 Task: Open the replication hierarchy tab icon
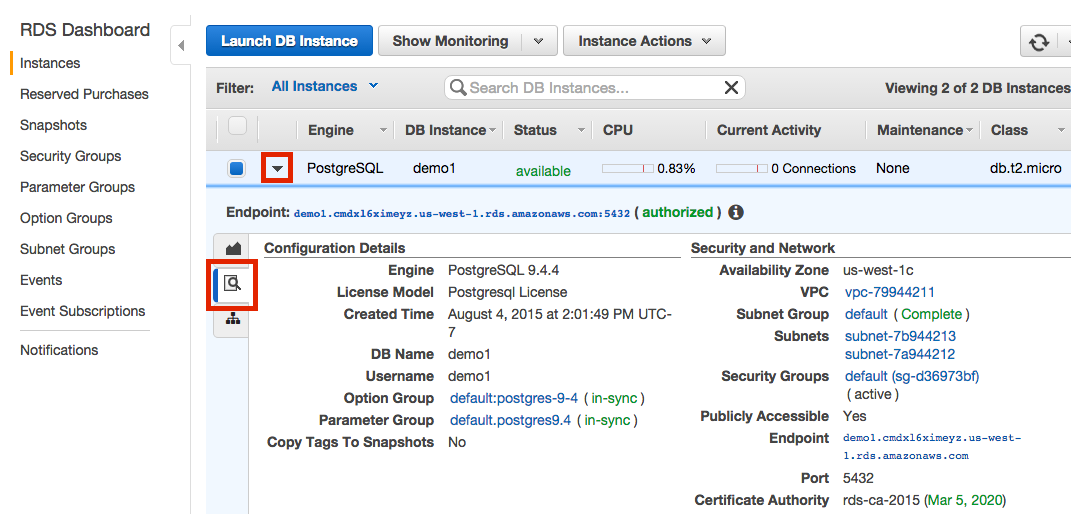(233, 319)
